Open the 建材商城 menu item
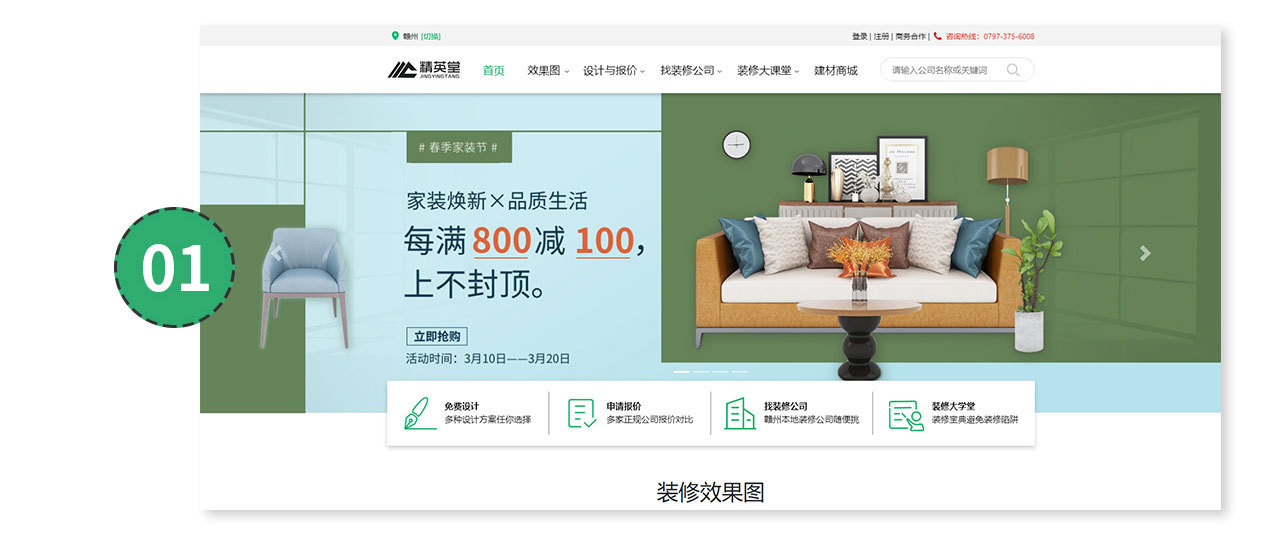The image size is (1280, 543). pyautogui.click(x=836, y=71)
